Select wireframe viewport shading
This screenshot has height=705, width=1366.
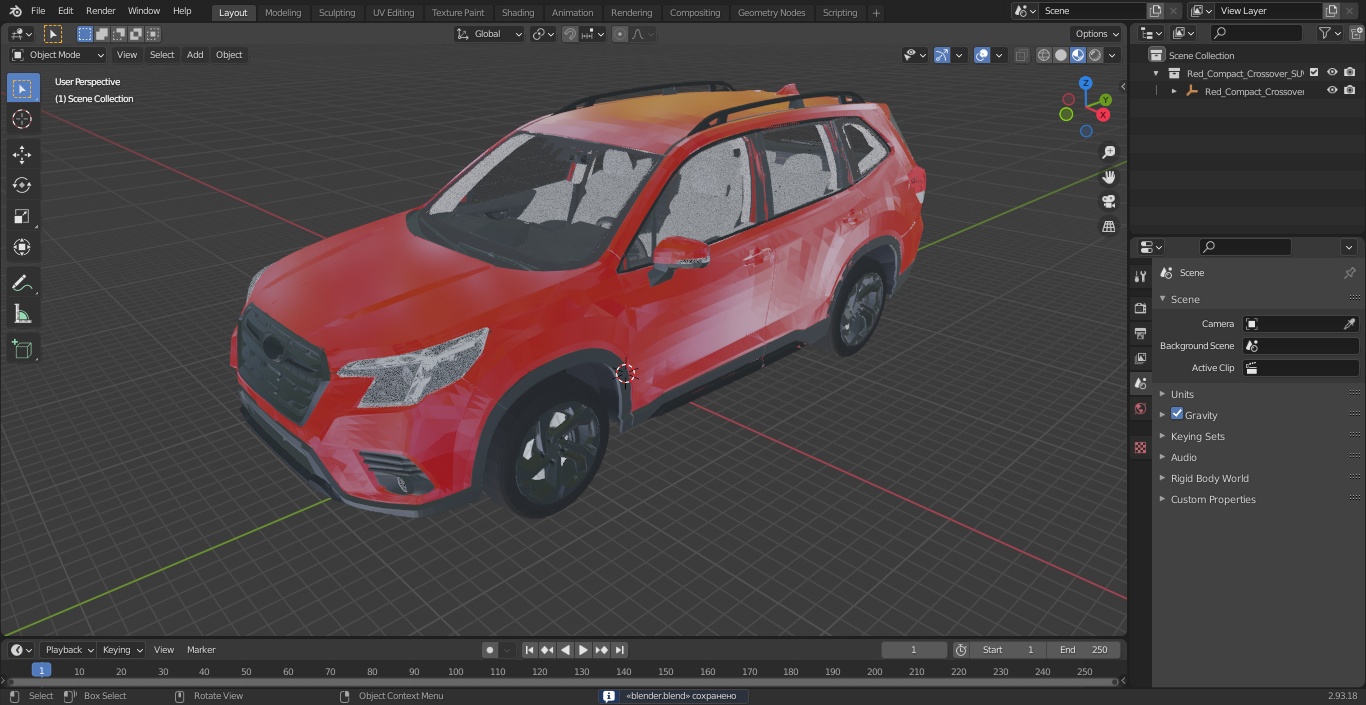1044,55
